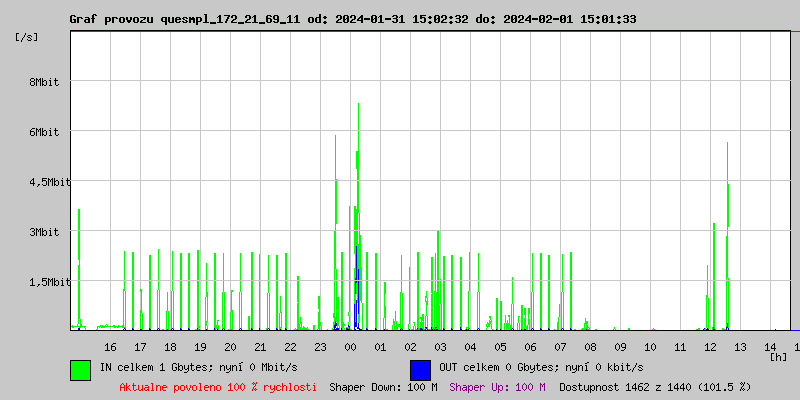Click the [/s] unit label above y-axis
Viewport: 800px width, 400px height.
pyautogui.click(x=28, y=37)
